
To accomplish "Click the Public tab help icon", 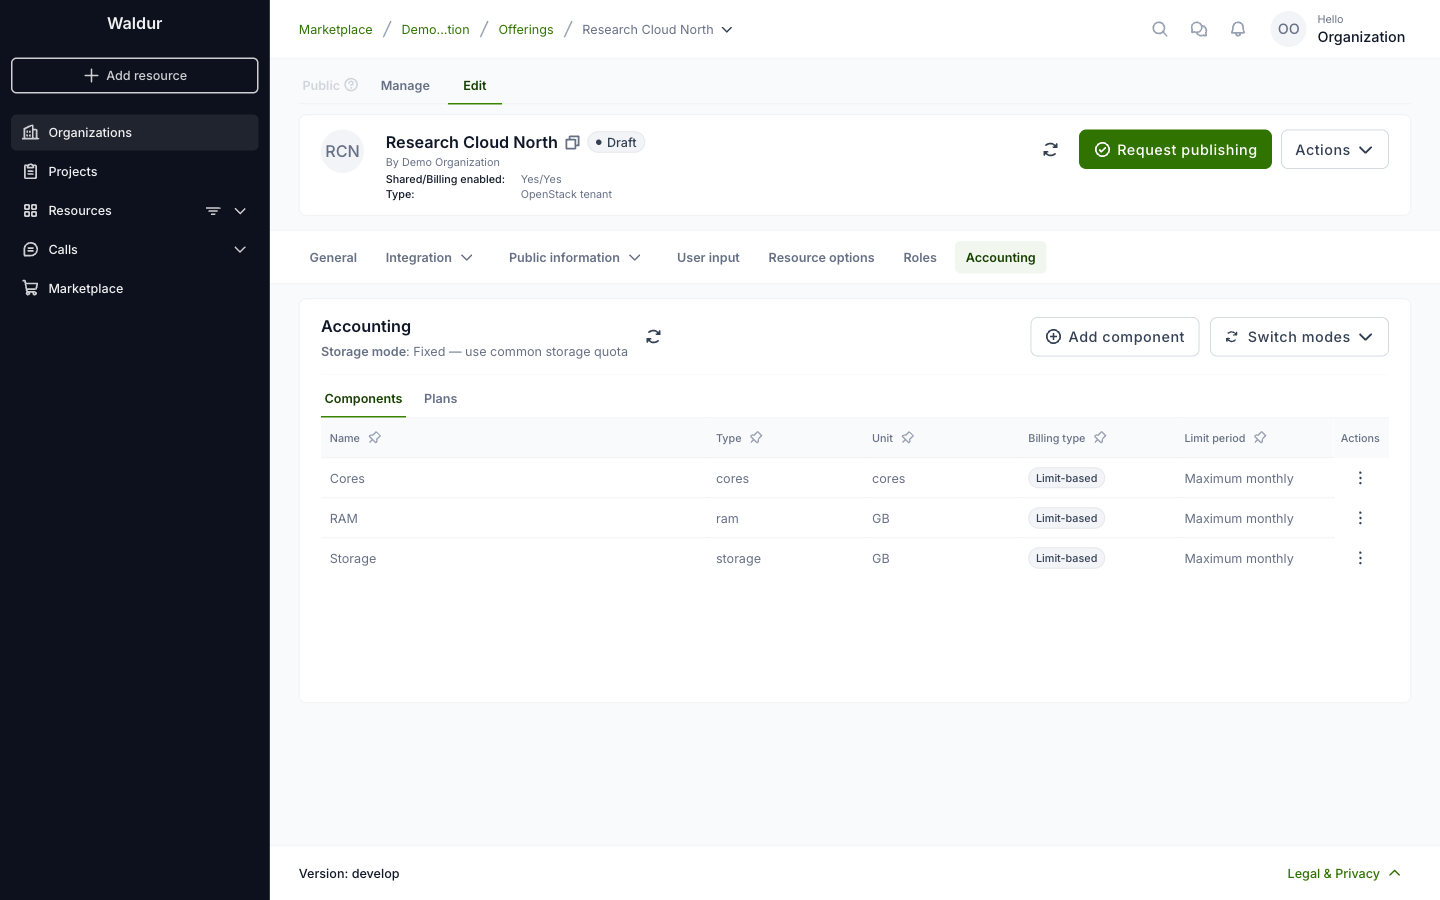I will click(x=351, y=85).
